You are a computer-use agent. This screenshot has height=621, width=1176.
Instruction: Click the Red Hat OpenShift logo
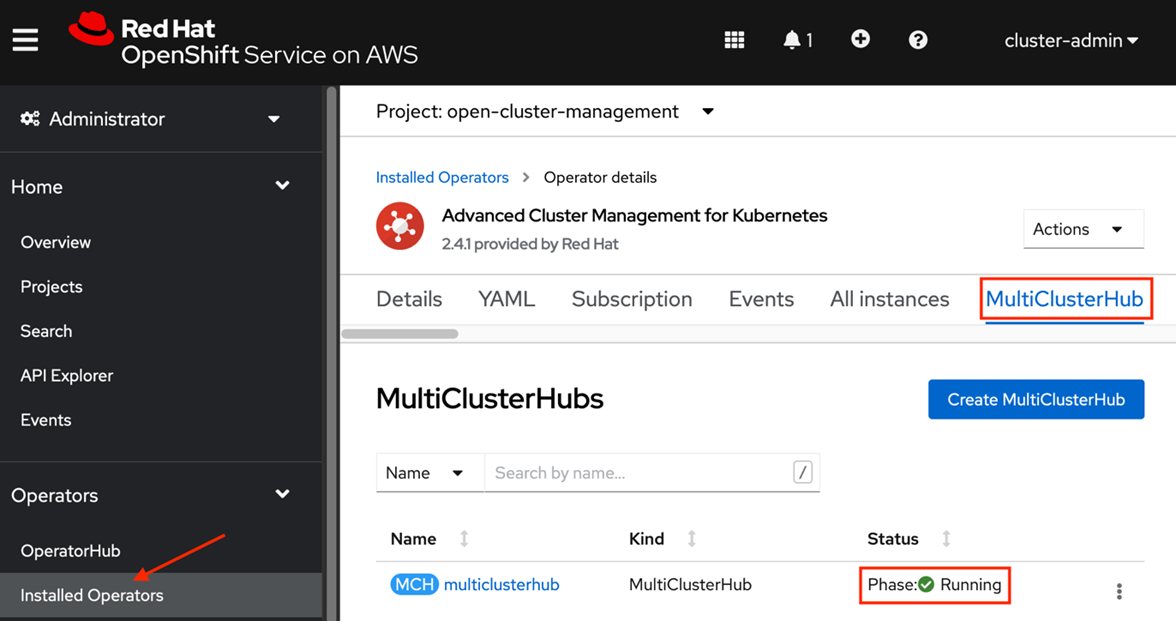(x=243, y=40)
